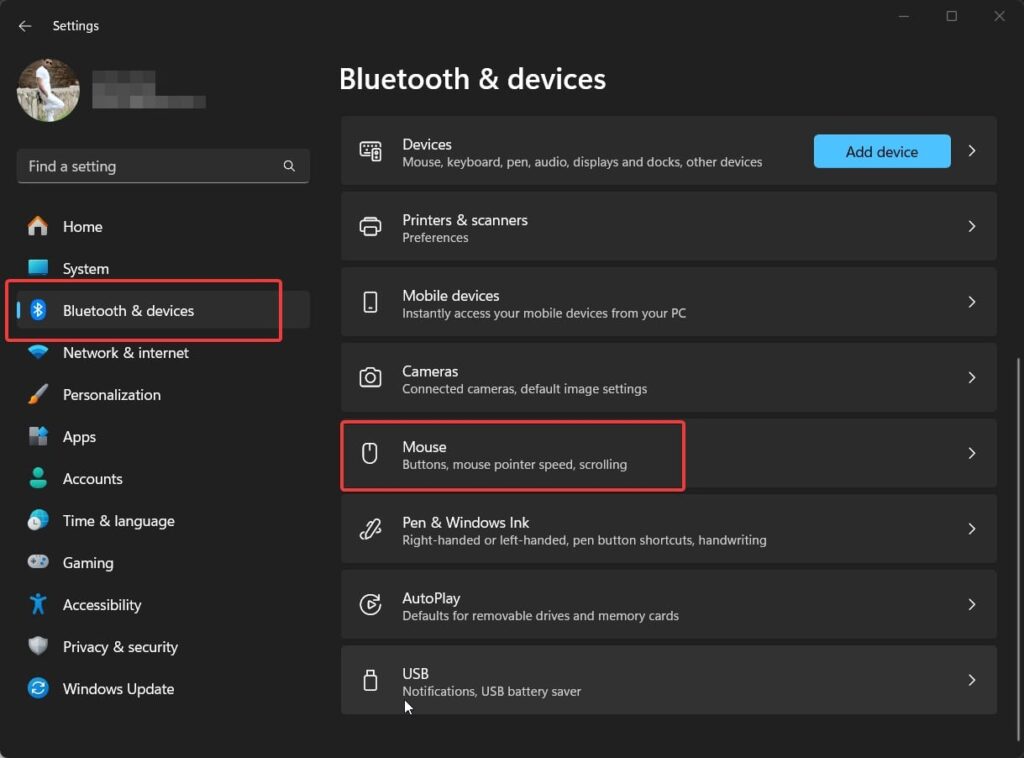Screen dimensions: 1024x758
Task: Click the Mobile devices phone icon
Action: (x=370, y=302)
